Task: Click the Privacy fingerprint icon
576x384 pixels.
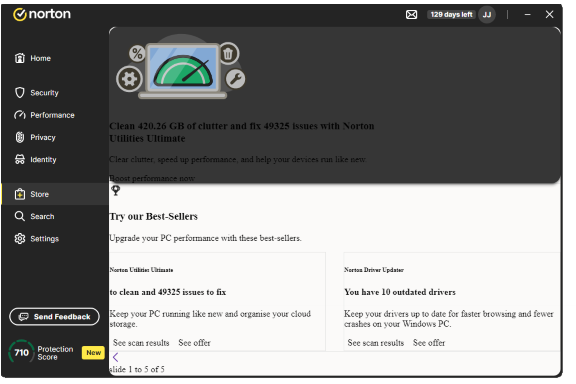Action: (20, 137)
